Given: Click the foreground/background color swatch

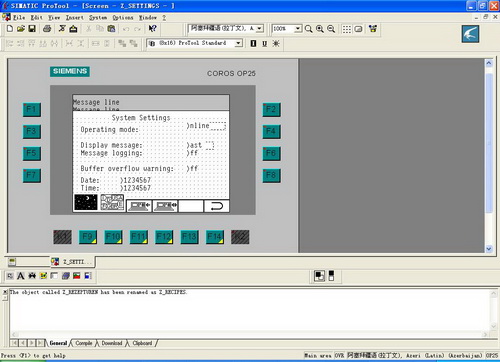Looking at the screenshot, I should [319, 276].
